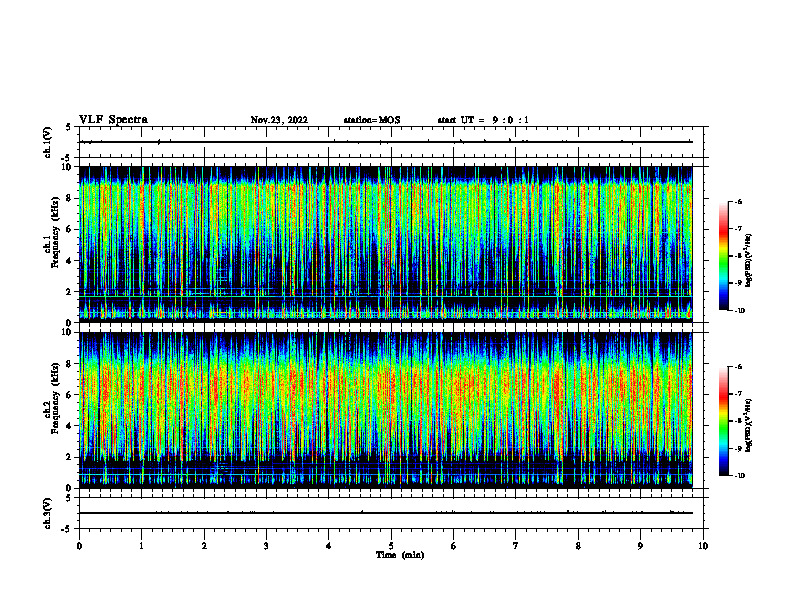This screenshot has width=792, height=612.
Task: Click time axis tick label '2'
Action: (204, 546)
